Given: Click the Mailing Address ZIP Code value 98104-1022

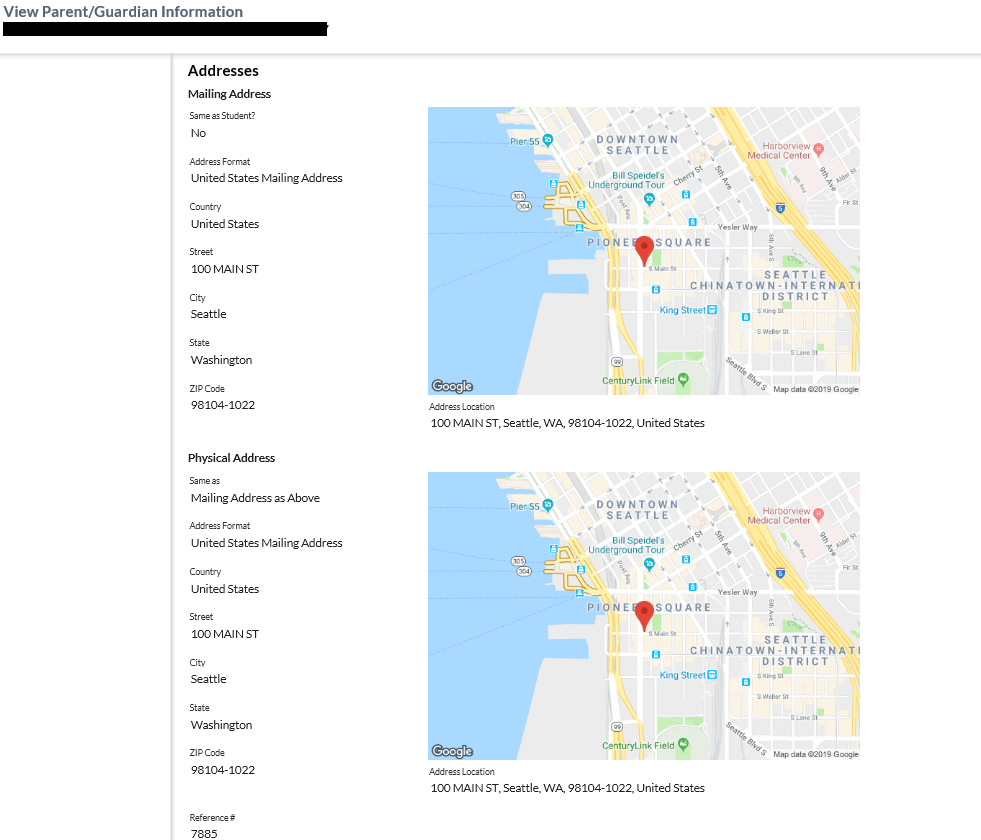Looking at the screenshot, I should [x=223, y=405].
